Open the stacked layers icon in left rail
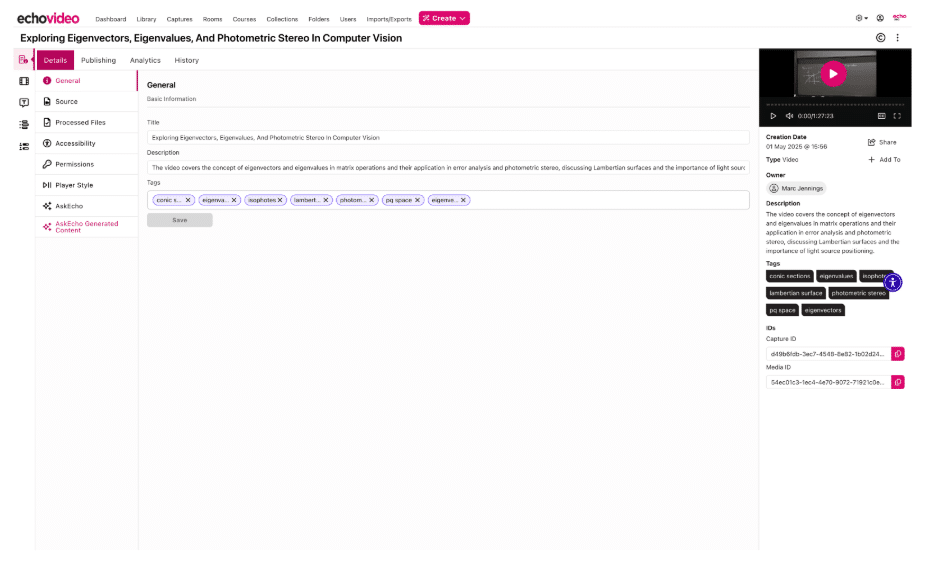This screenshot has height=572, width=936. (x=24, y=124)
